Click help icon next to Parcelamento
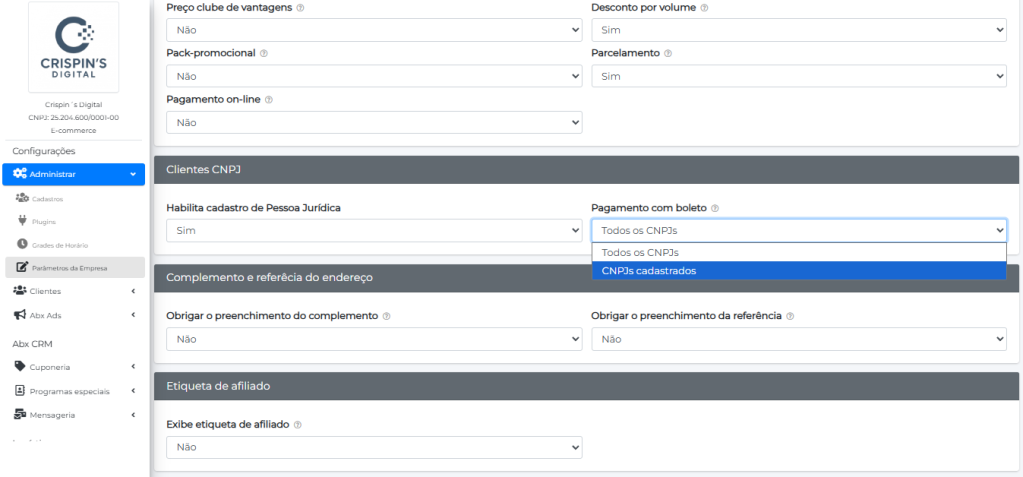The image size is (1023, 477). pyautogui.click(x=668, y=54)
